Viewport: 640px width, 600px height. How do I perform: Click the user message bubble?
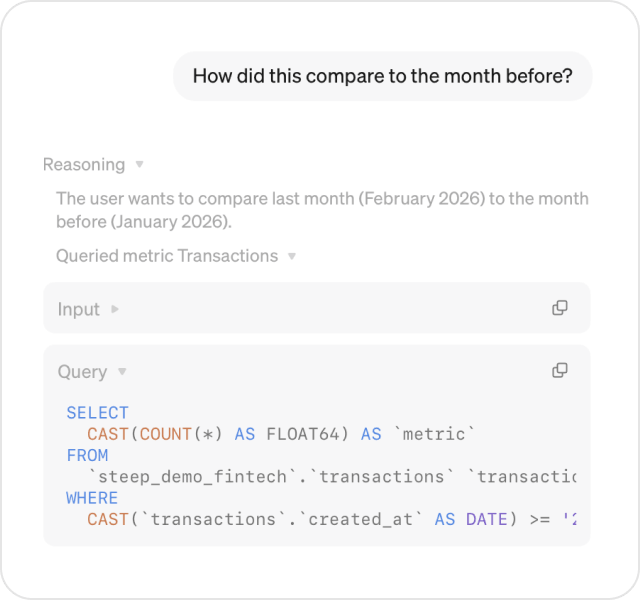click(x=382, y=76)
